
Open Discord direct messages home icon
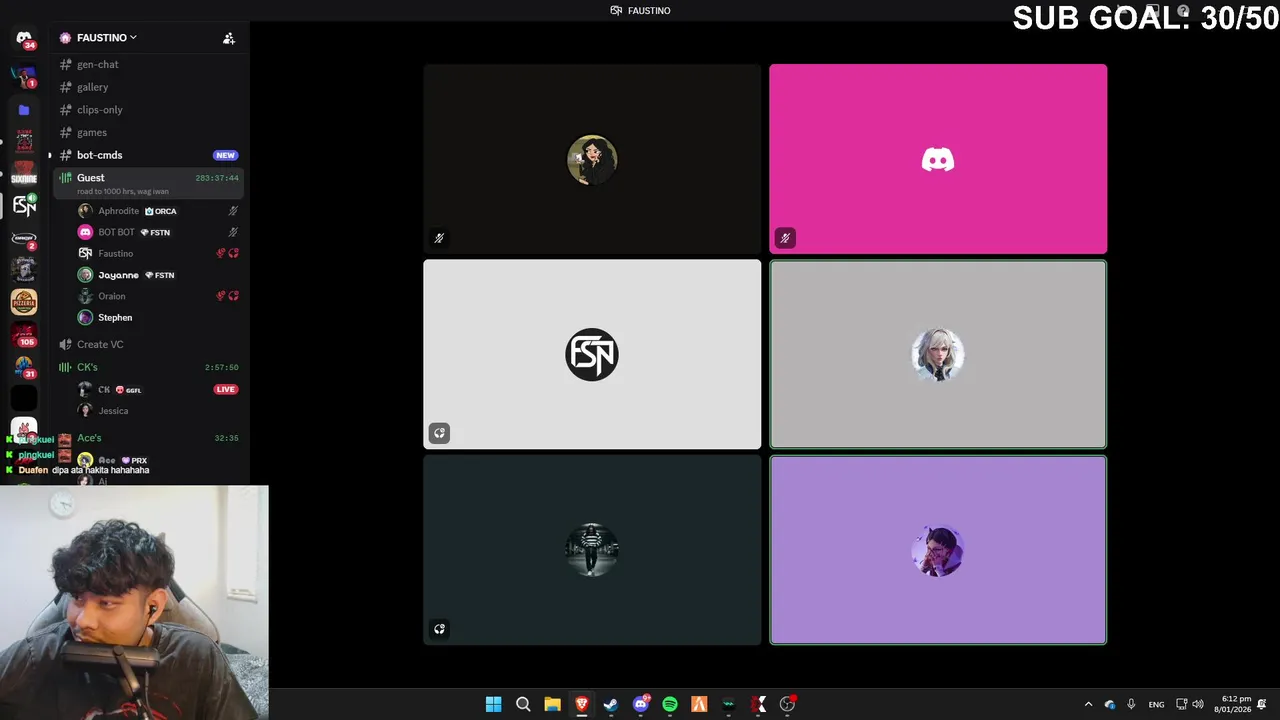click(24, 38)
